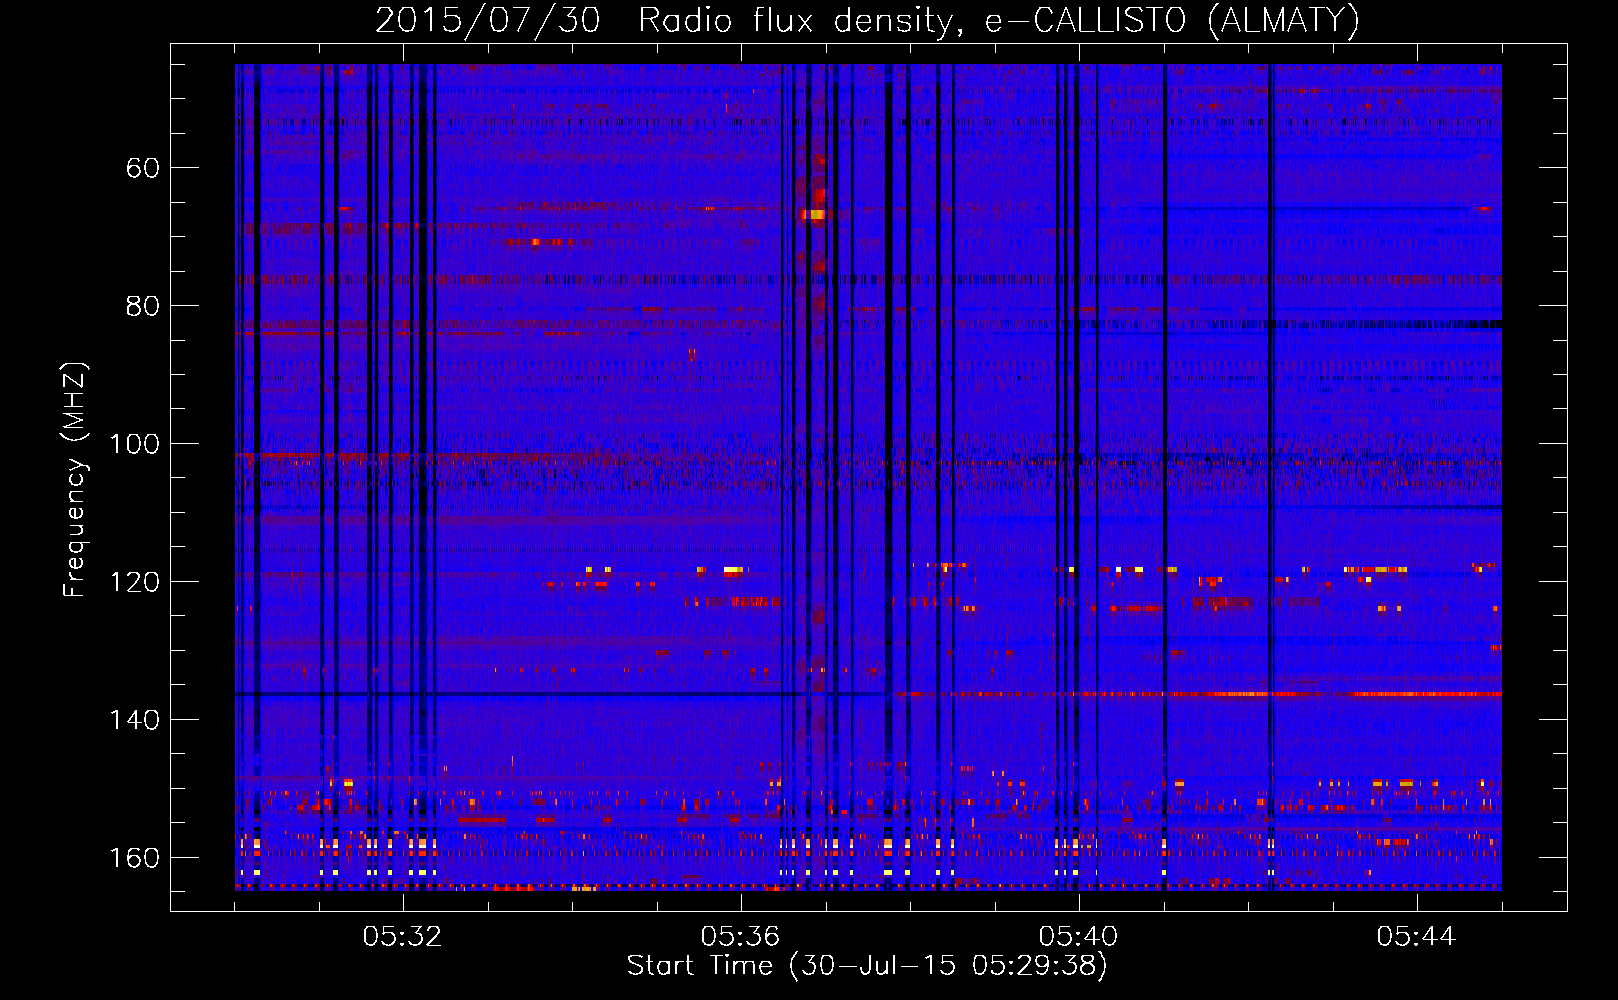Screen dimensions: 1618x1000
Task: Click the bright yellow burst near 67 MHz
Action: (814, 214)
